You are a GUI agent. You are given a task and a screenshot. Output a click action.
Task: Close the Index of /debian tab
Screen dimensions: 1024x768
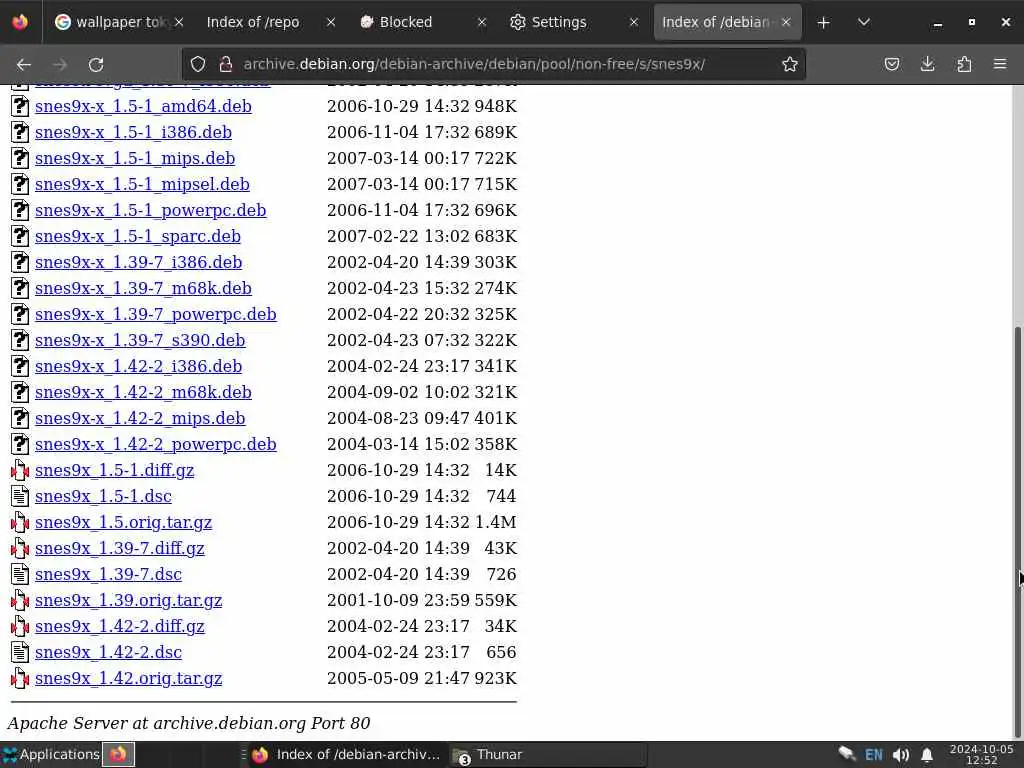(x=786, y=22)
